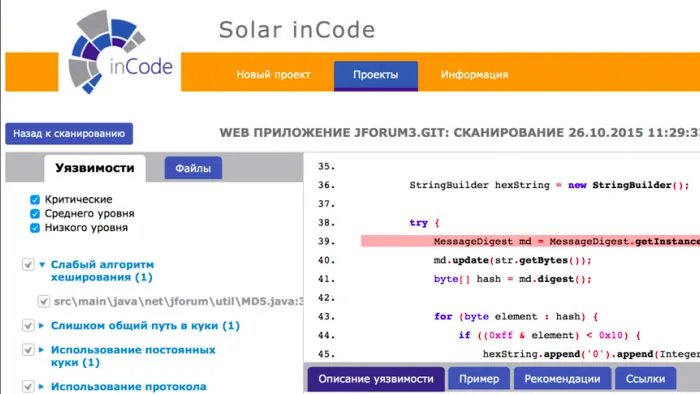Click the Solar inCode logo

coord(120,51)
